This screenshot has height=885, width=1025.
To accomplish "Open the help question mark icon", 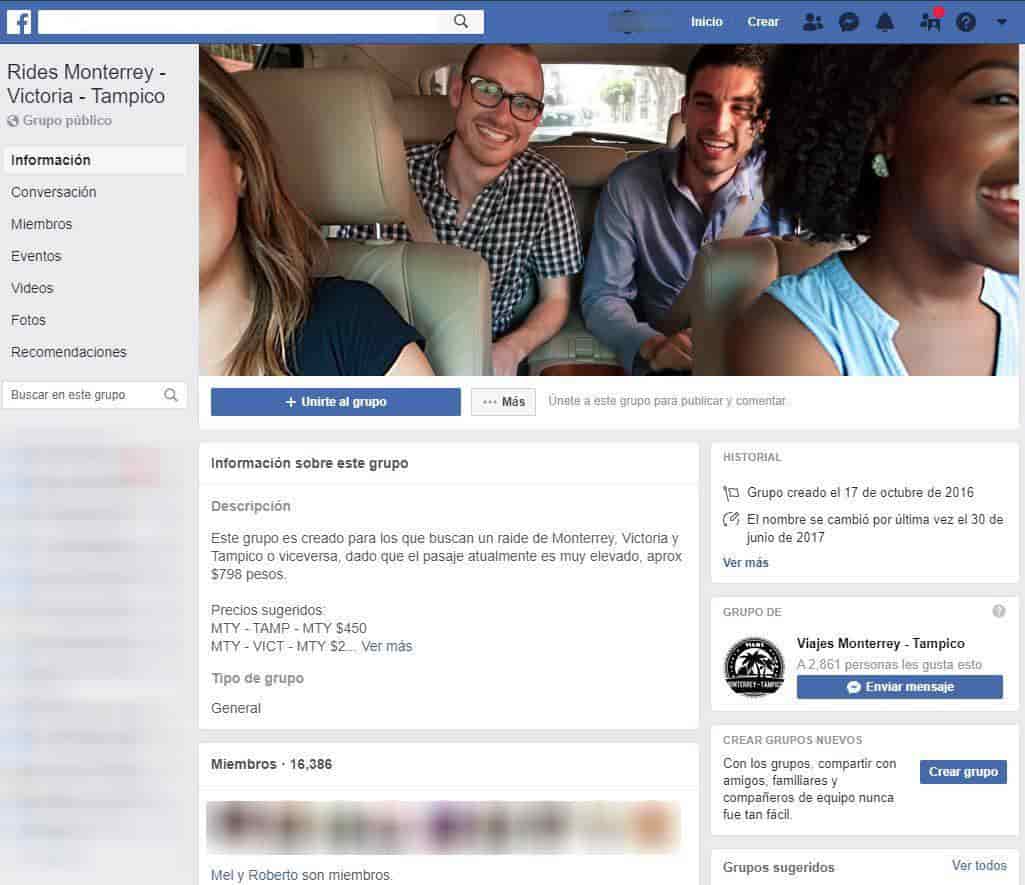I will tap(966, 22).
